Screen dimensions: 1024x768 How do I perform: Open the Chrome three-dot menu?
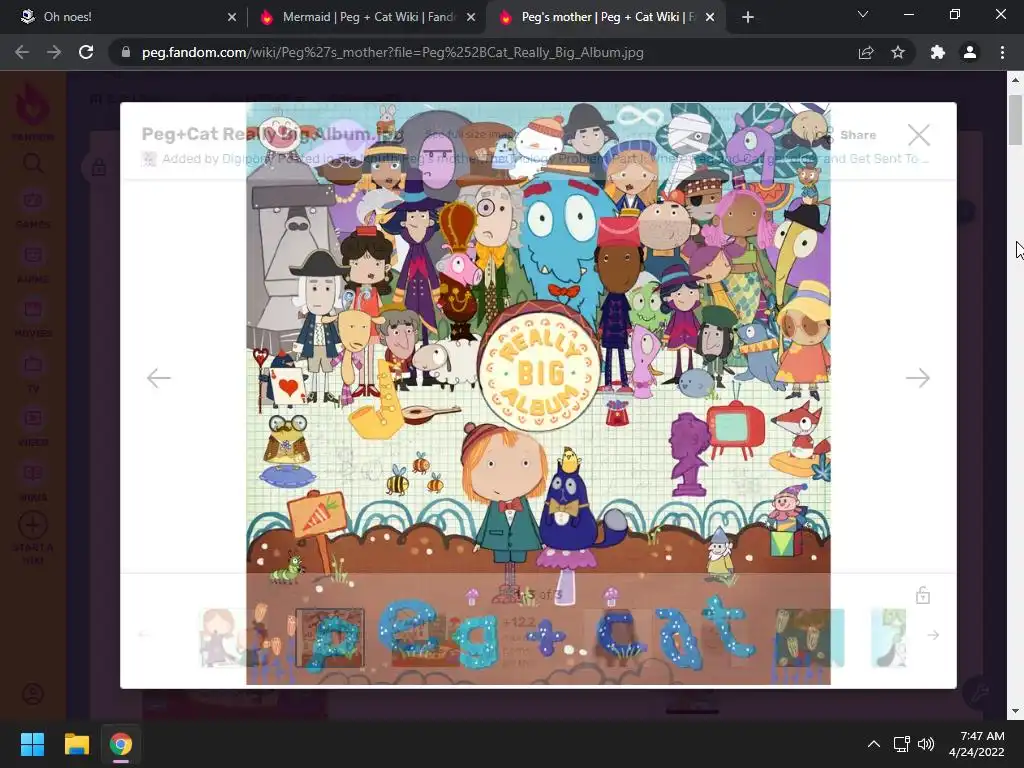click(x=1002, y=52)
